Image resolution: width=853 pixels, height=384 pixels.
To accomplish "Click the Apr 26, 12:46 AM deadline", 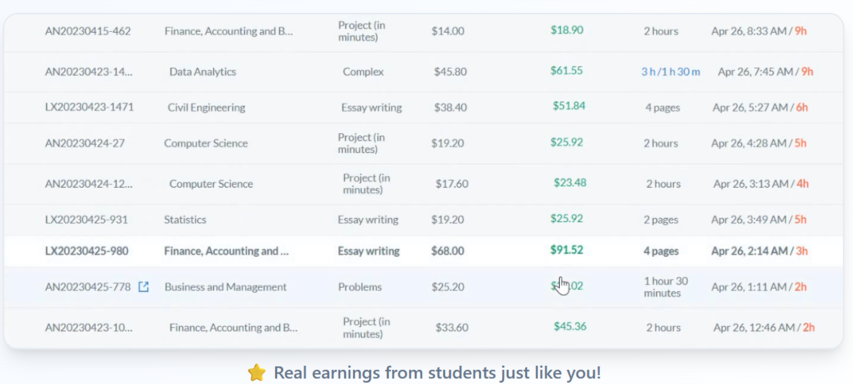I will [x=753, y=327].
